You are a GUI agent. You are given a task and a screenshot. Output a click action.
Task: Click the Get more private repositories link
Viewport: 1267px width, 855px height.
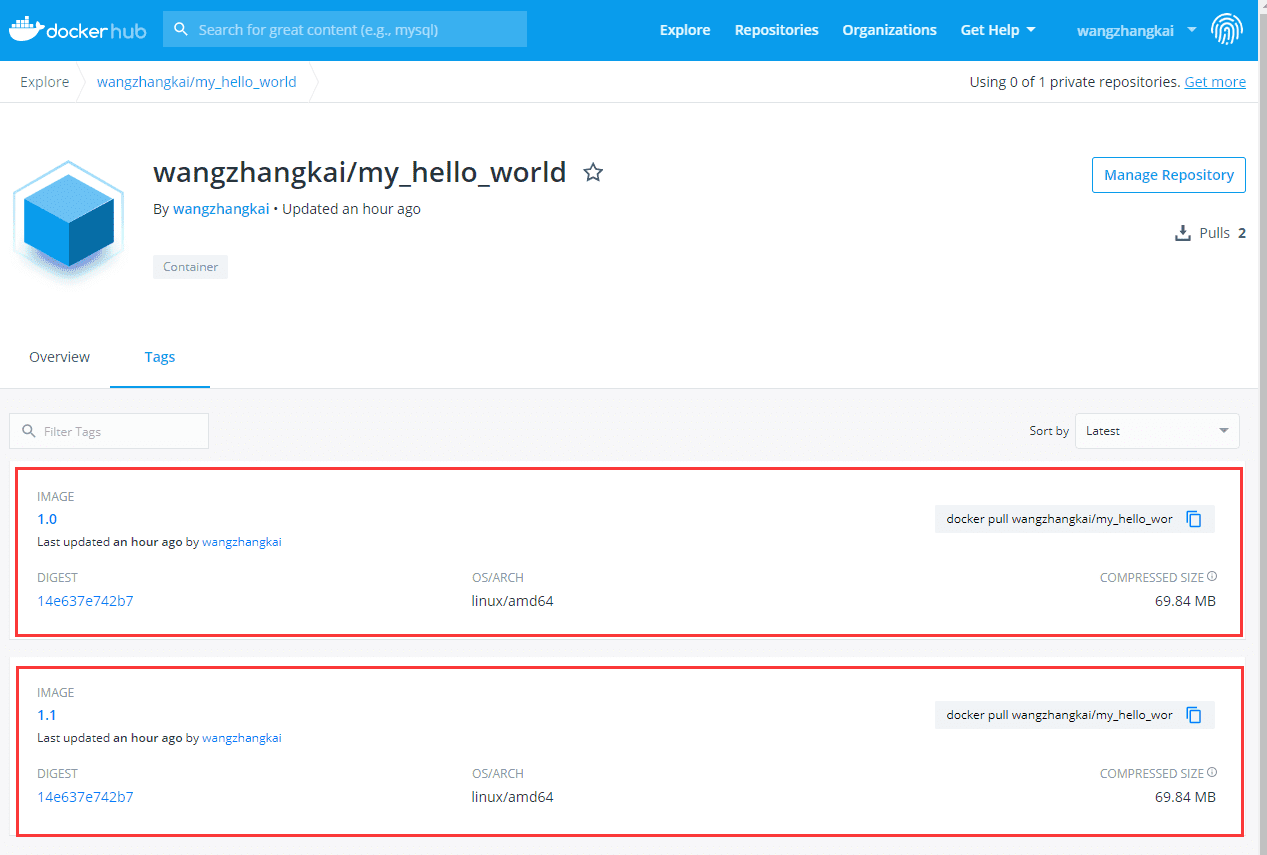[1215, 82]
